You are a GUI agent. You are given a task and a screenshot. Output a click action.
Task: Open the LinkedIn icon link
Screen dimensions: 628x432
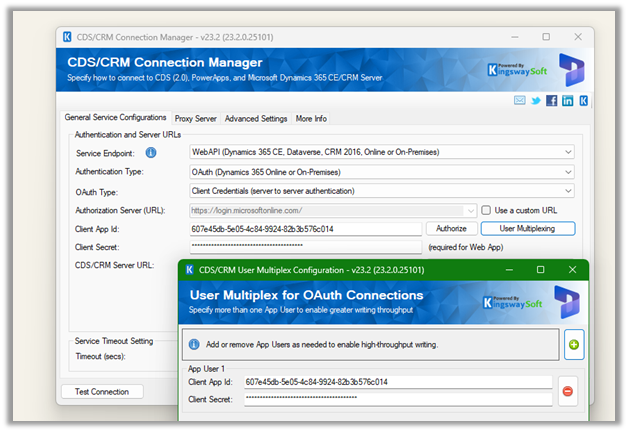(568, 101)
